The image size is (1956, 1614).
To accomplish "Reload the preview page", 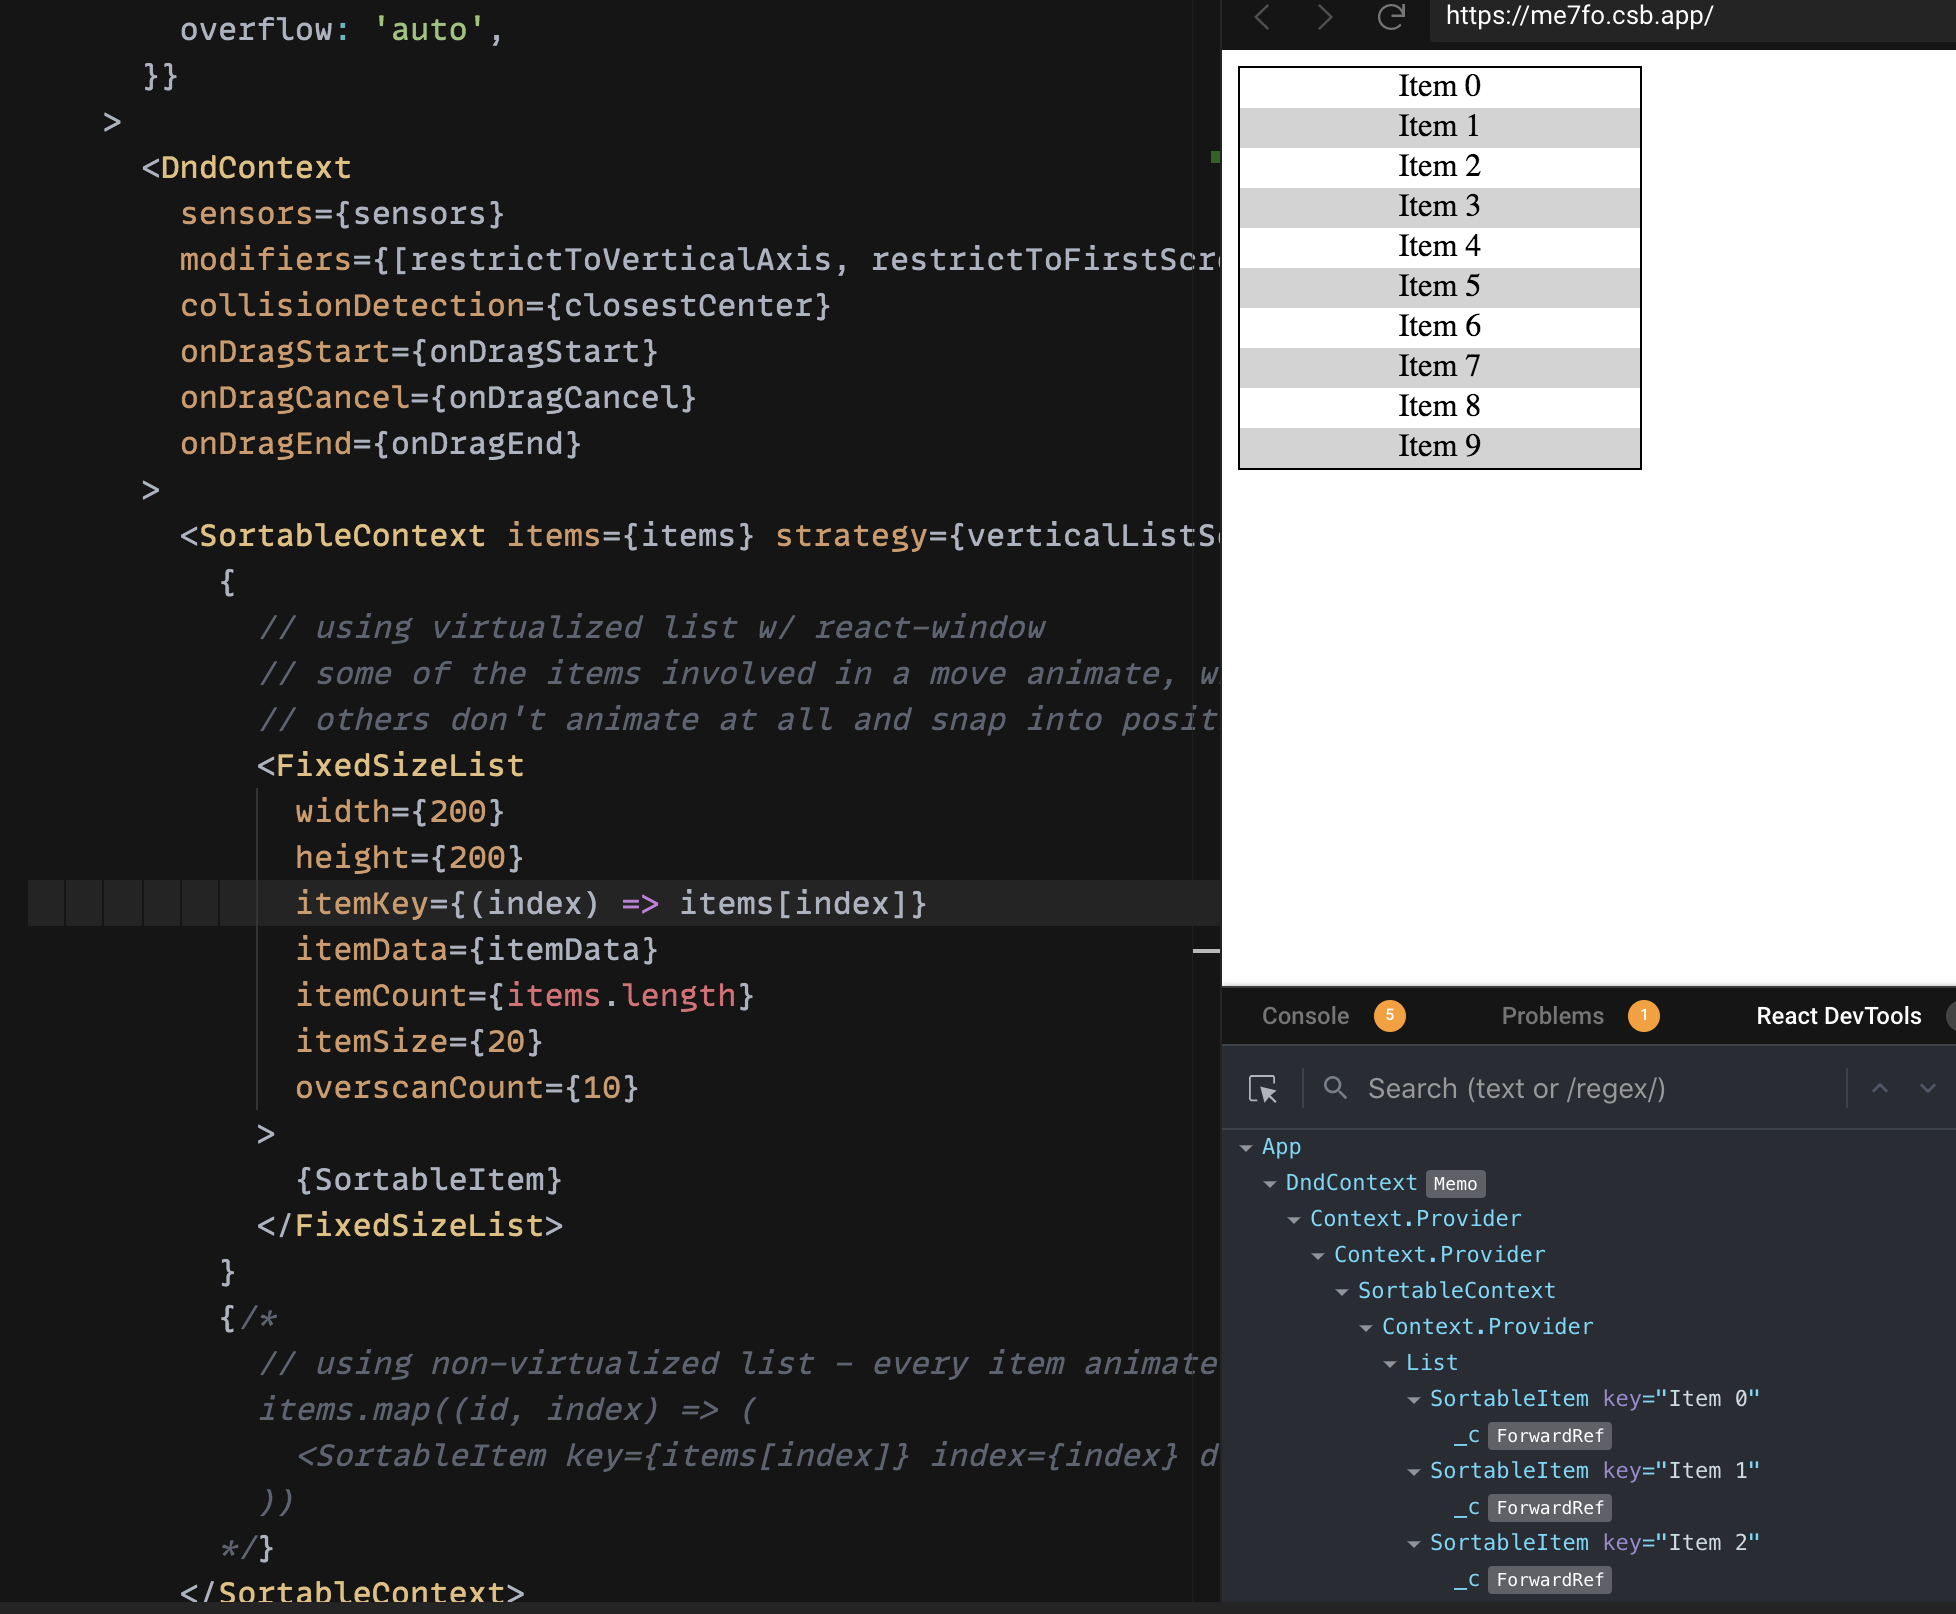I will pos(1391,17).
